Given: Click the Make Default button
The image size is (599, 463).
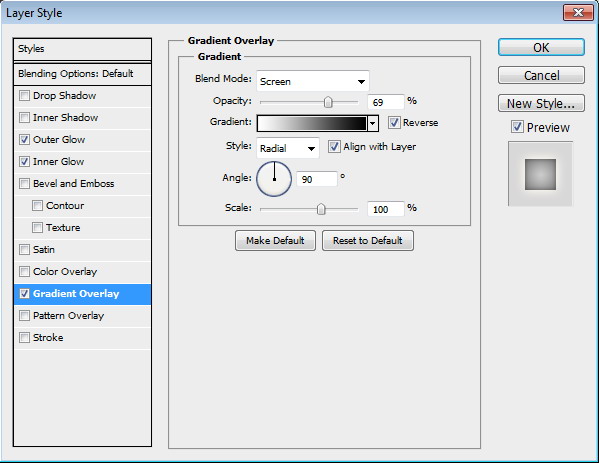Looking at the screenshot, I should (x=275, y=240).
